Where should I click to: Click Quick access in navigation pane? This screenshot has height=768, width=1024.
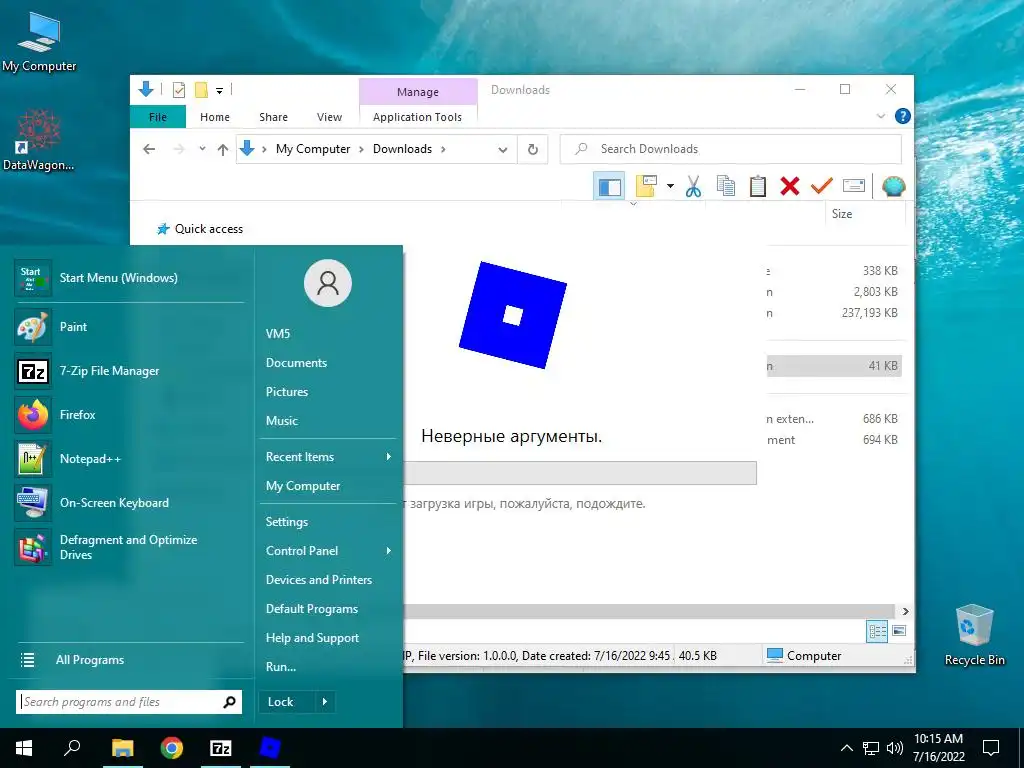208,229
